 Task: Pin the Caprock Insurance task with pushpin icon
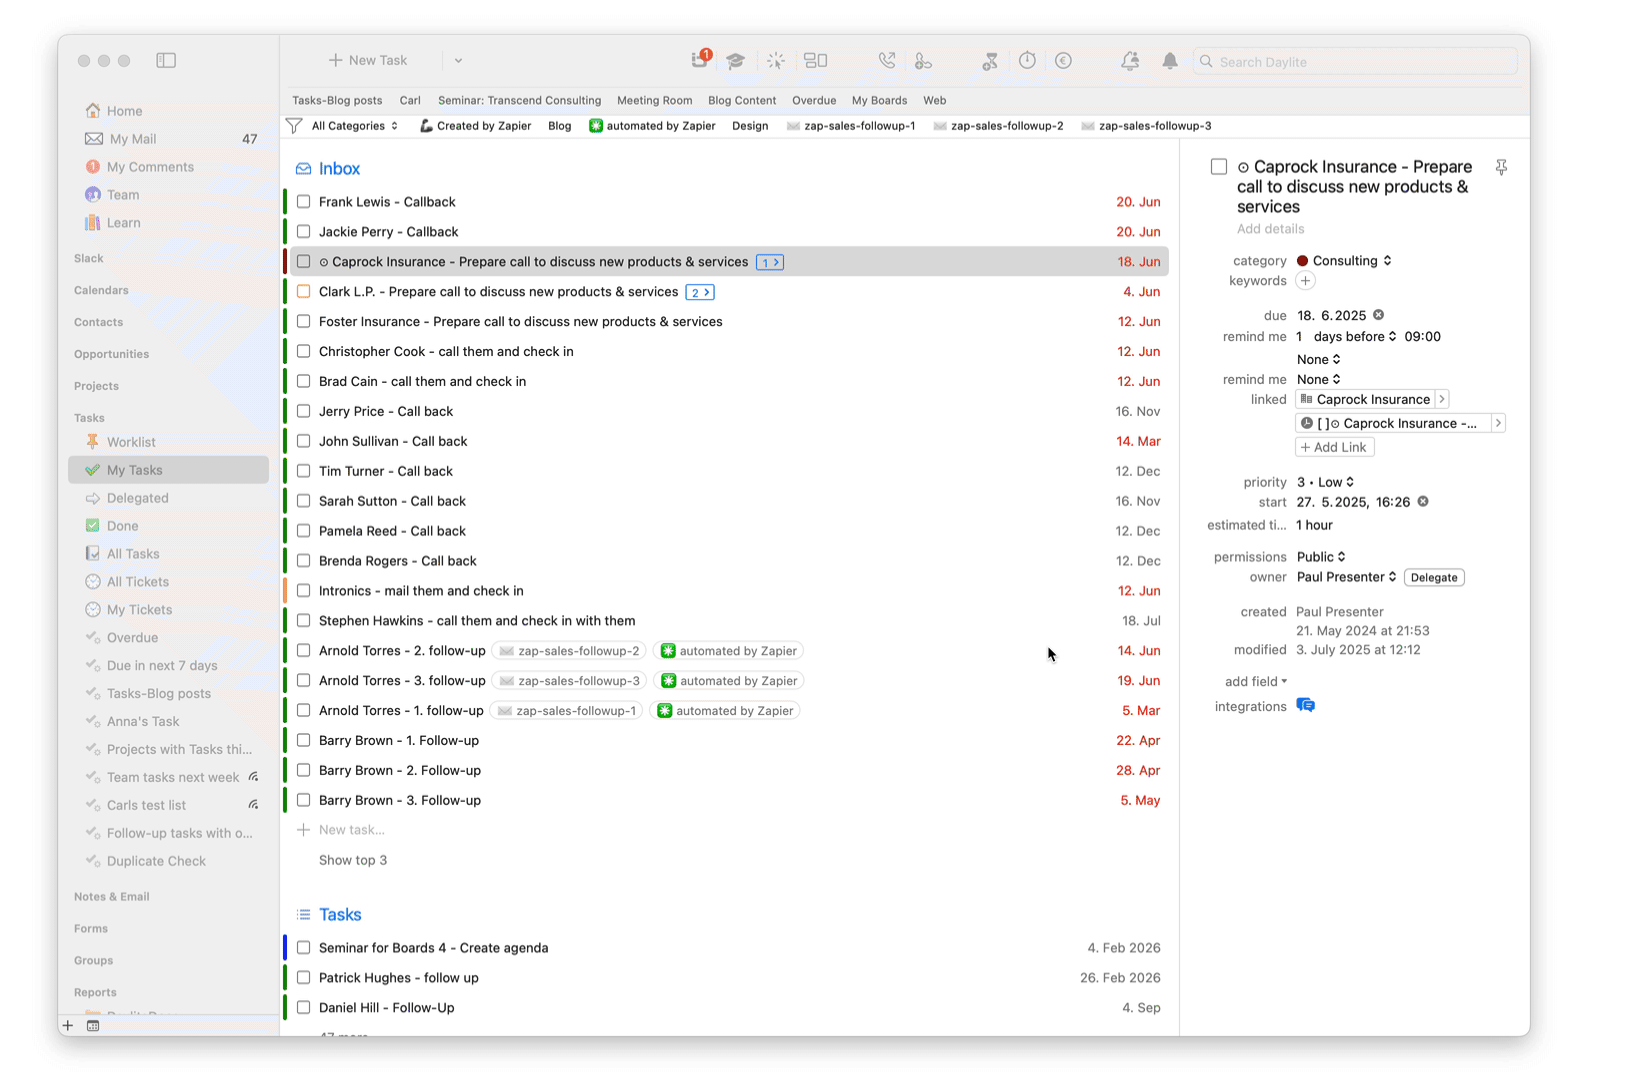point(1501,168)
